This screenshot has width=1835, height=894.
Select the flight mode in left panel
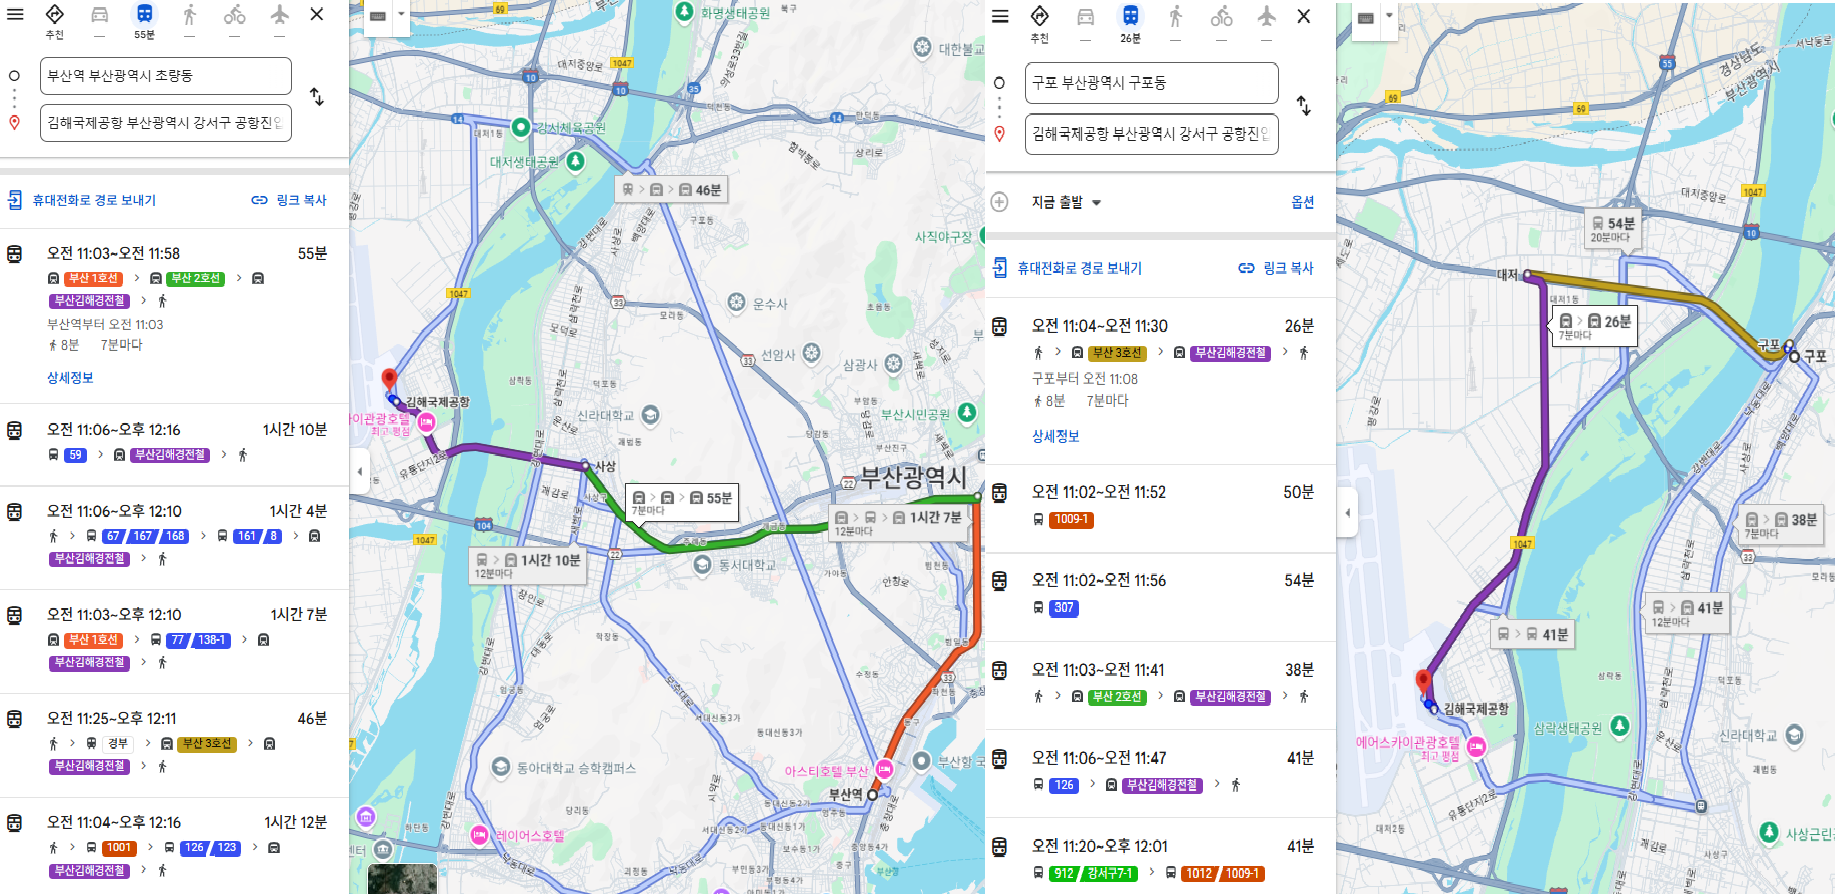point(279,21)
